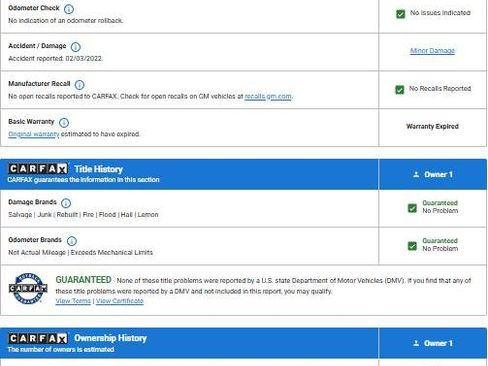Click the Accident reported 02/03/2022 text
This screenshot has height=366, width=488.
55,58
